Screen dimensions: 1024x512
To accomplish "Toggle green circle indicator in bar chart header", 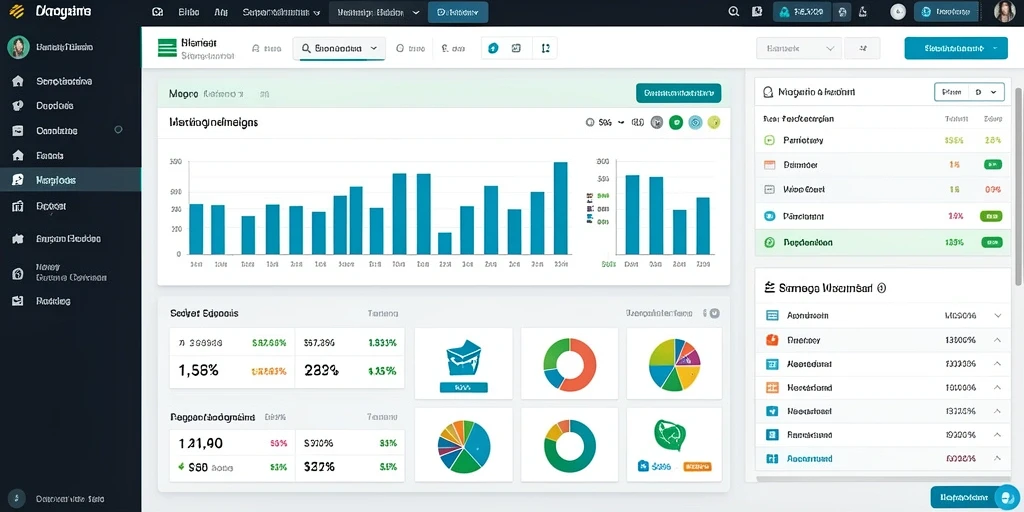I will tap(676, 122).
